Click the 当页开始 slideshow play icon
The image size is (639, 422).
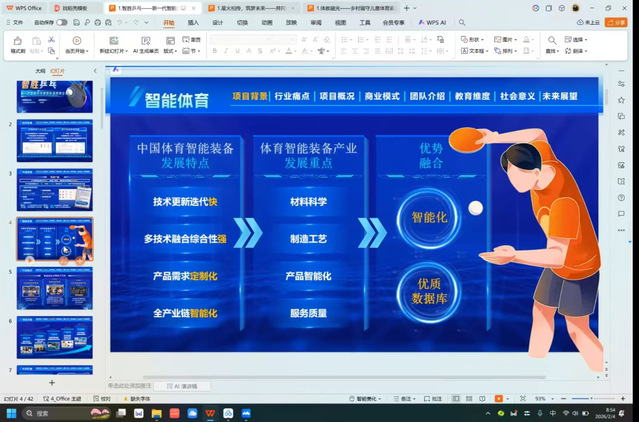75,40
